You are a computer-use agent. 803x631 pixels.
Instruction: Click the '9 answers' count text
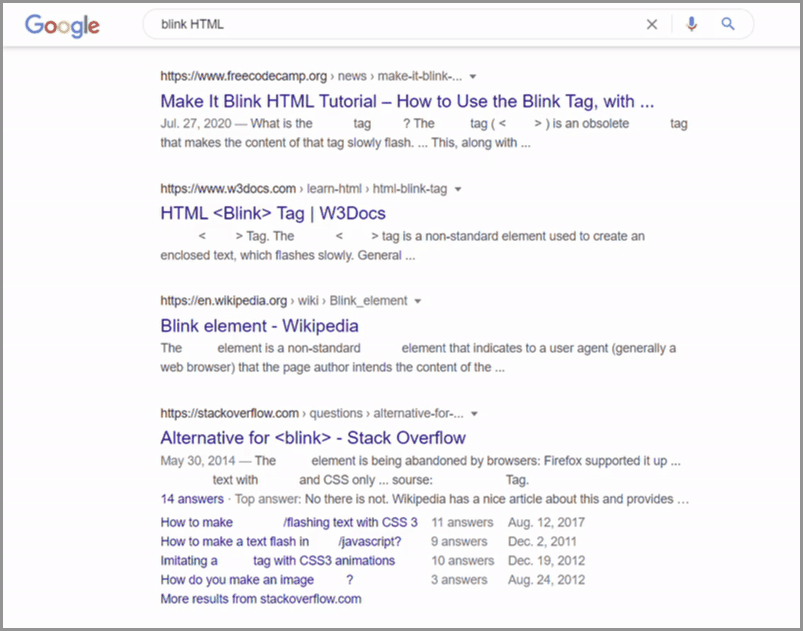(x=459, y=541)
